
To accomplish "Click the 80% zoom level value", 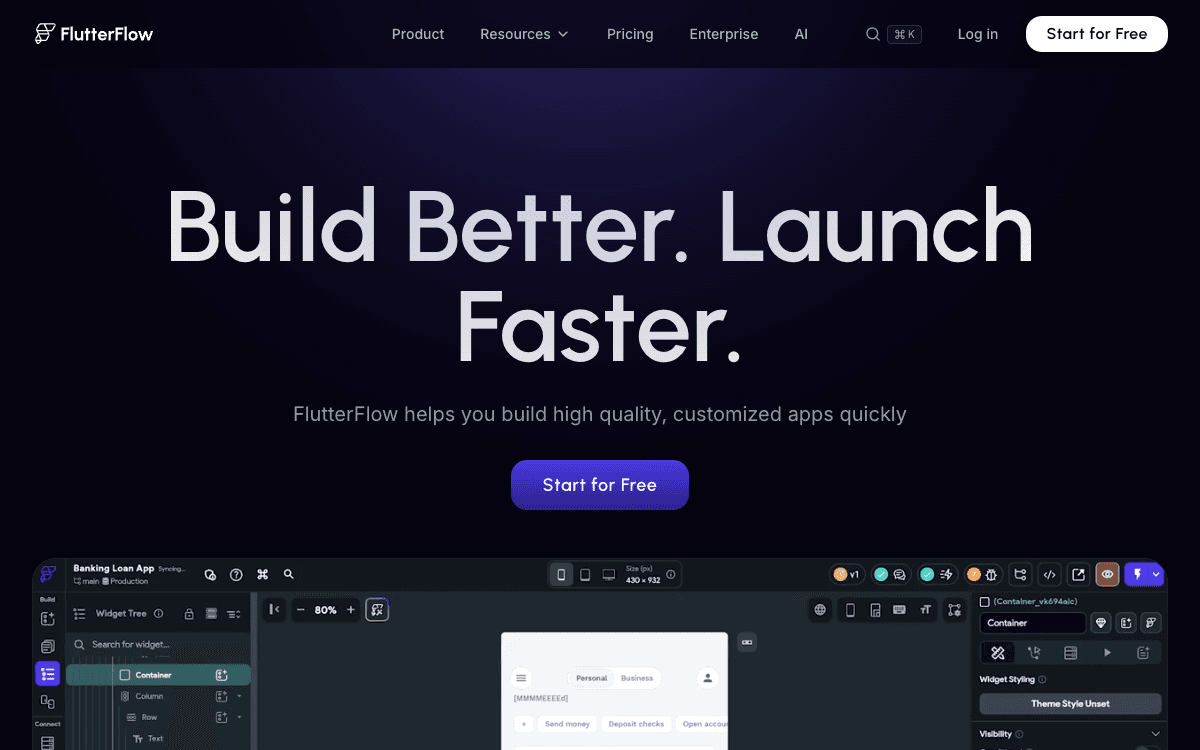I will [325, 610].
